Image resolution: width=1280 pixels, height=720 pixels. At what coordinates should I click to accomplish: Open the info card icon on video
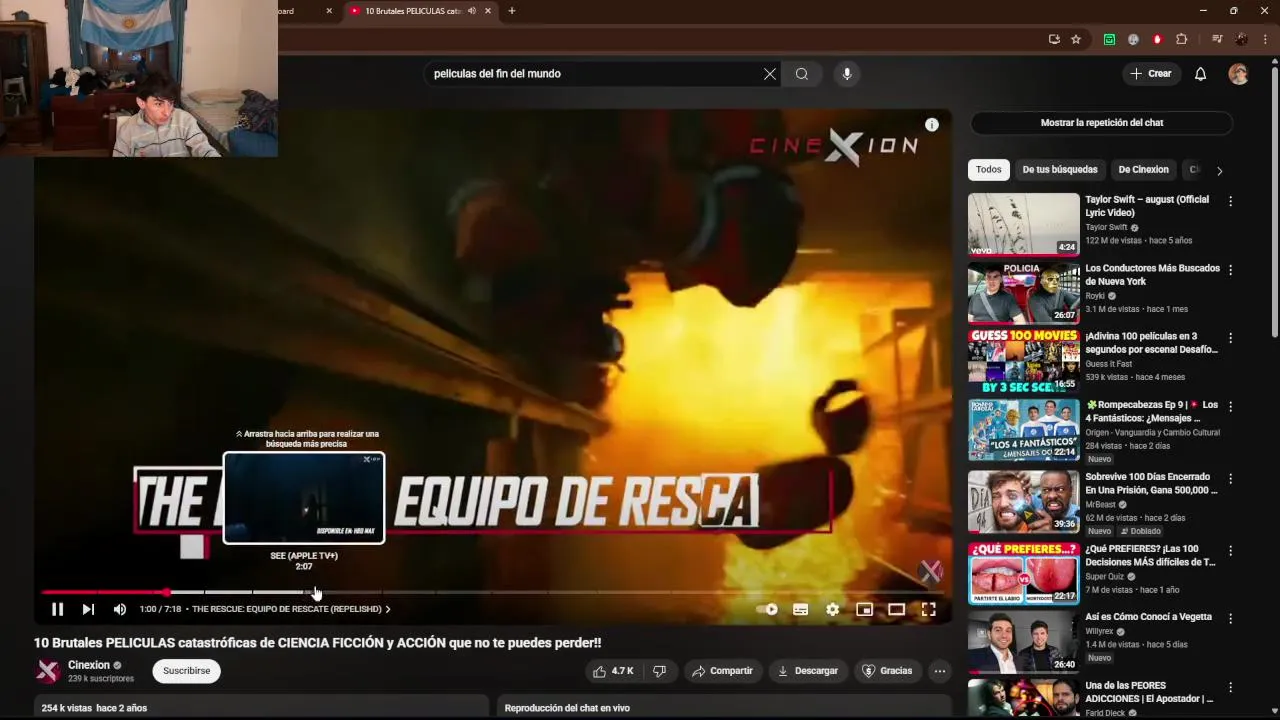(x=932, y=125)
